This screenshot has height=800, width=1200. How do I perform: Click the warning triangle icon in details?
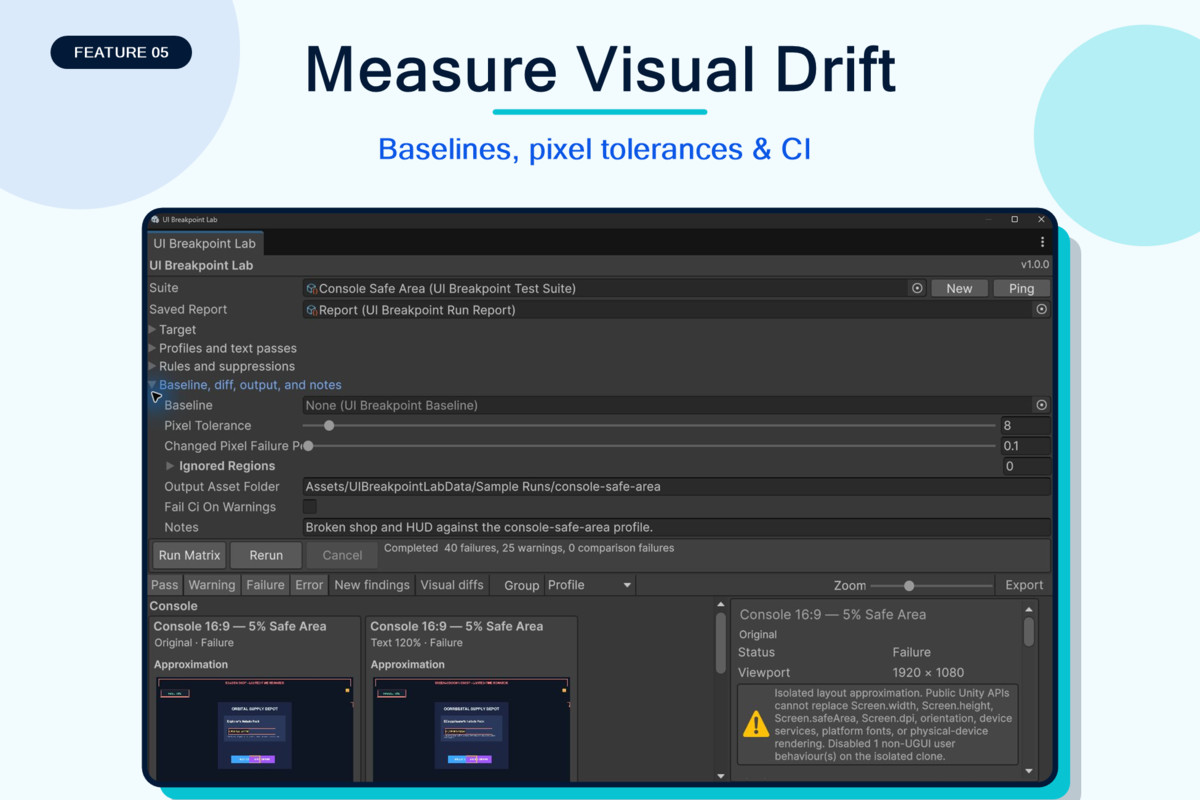[755, 724]
